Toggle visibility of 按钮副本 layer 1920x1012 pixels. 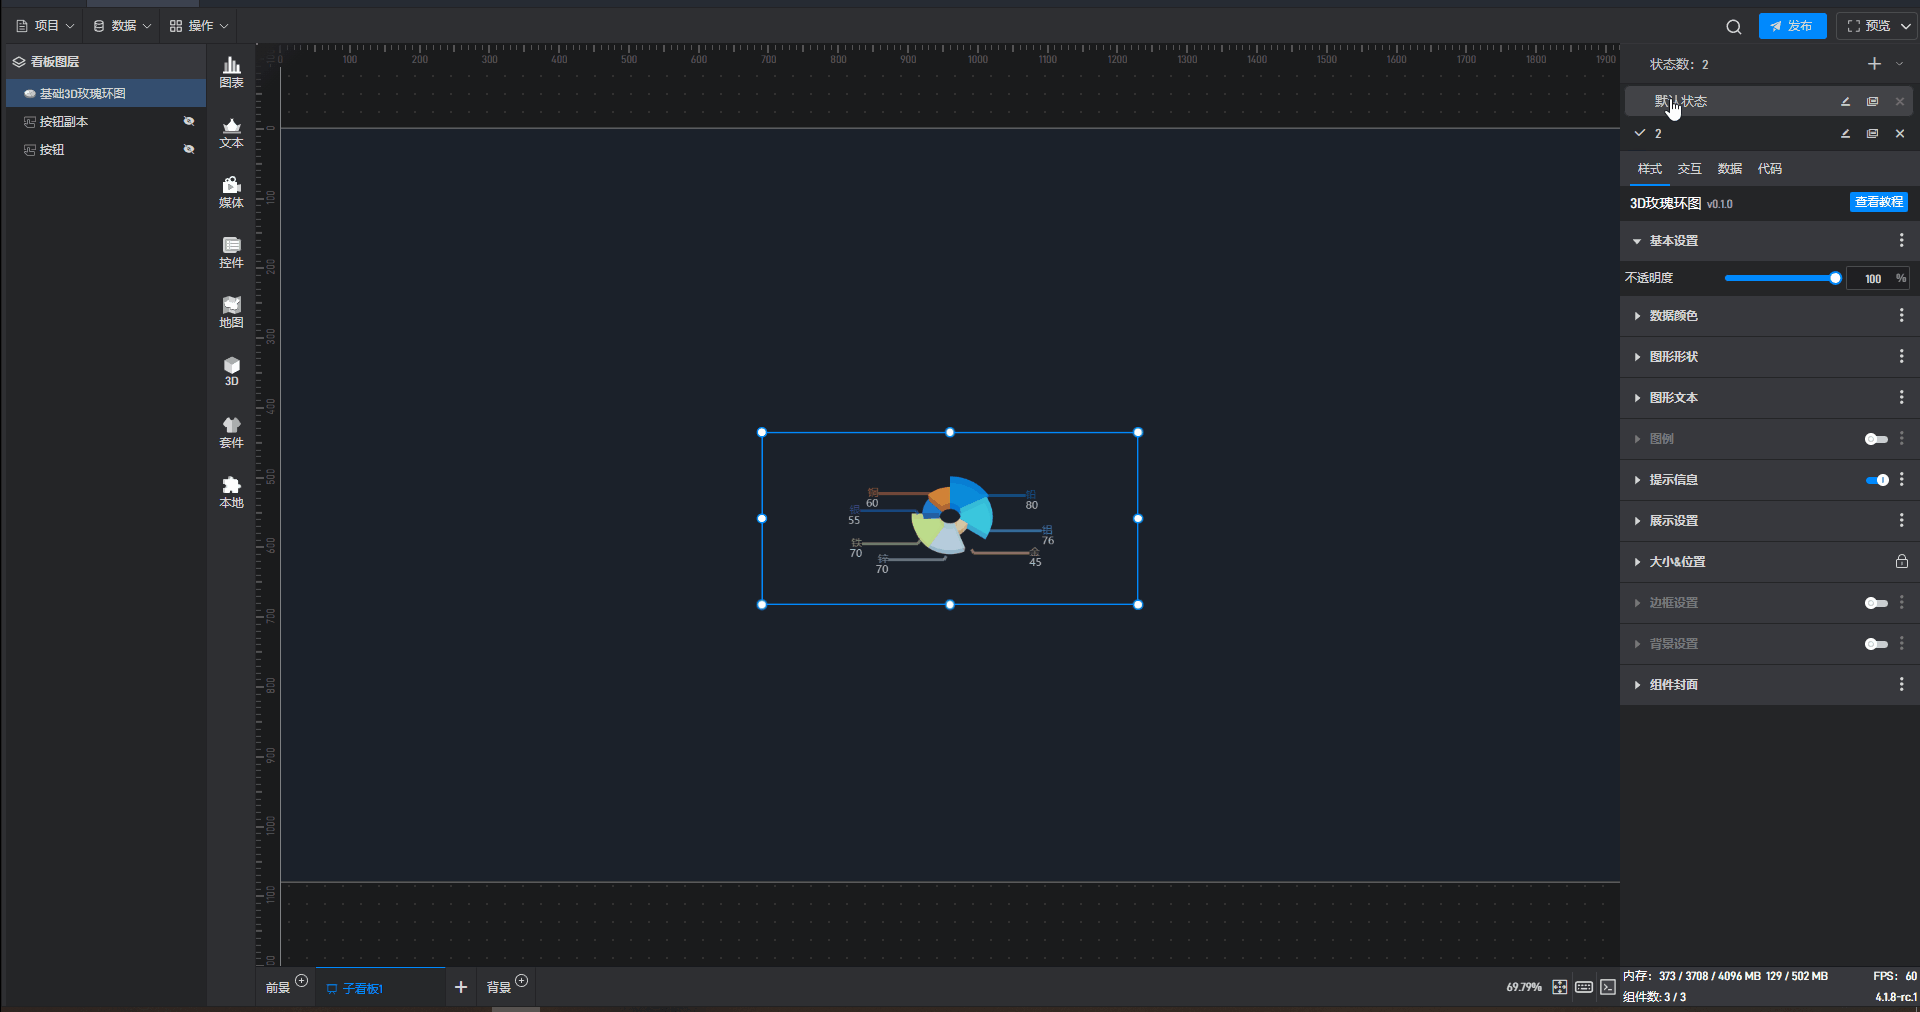pyautogui.click(x=189, y=121)
